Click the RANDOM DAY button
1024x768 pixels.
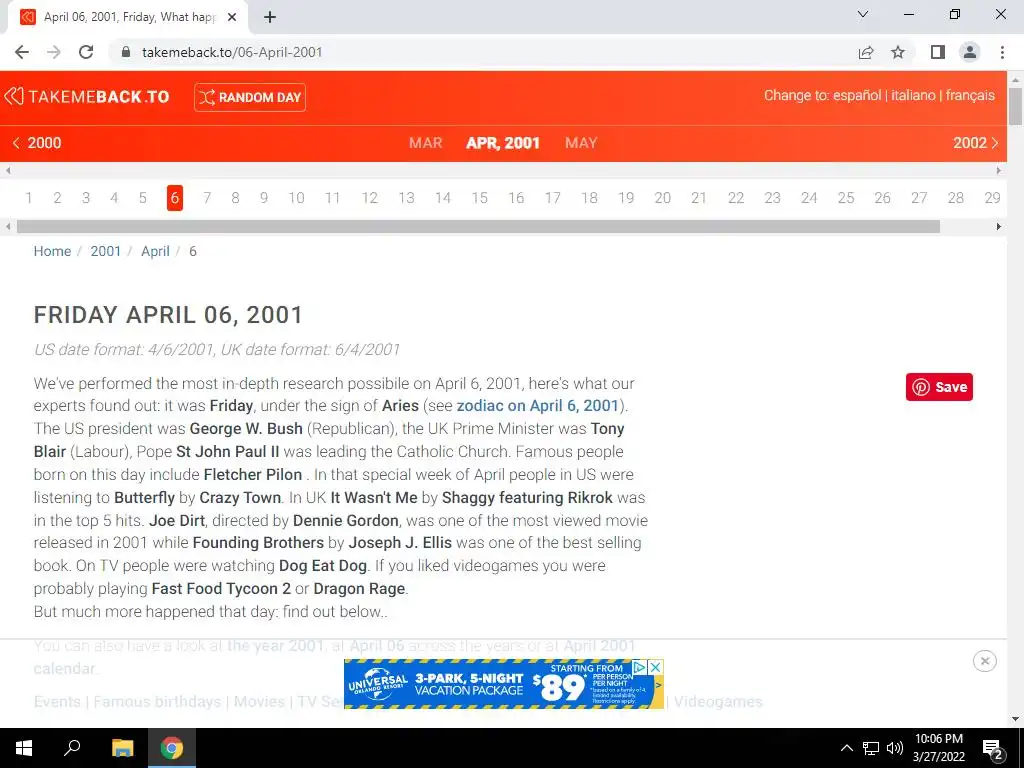(x=249, y=97)
